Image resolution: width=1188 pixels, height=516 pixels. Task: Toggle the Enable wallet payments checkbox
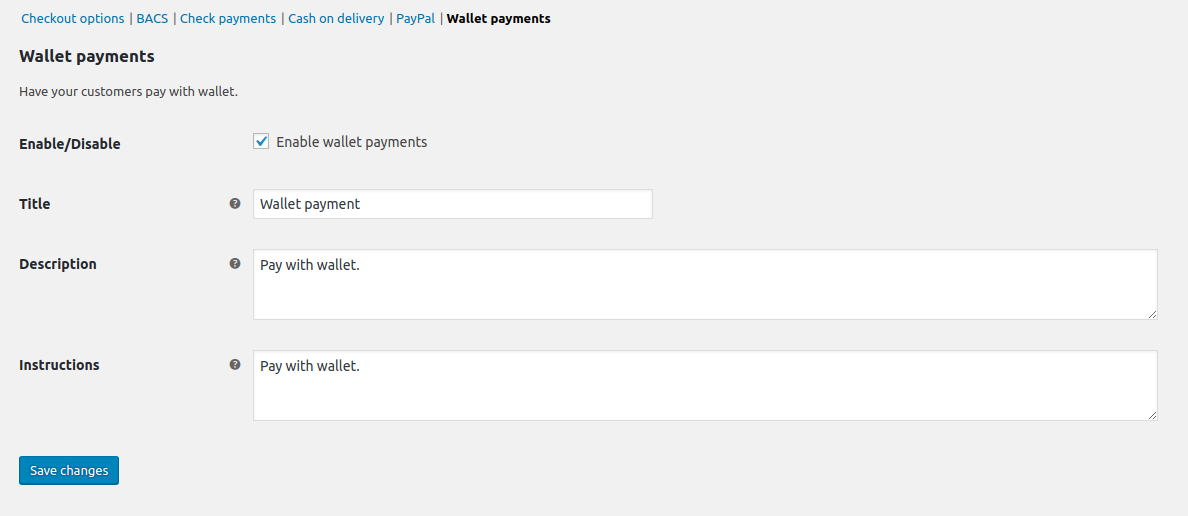(262, 142)
